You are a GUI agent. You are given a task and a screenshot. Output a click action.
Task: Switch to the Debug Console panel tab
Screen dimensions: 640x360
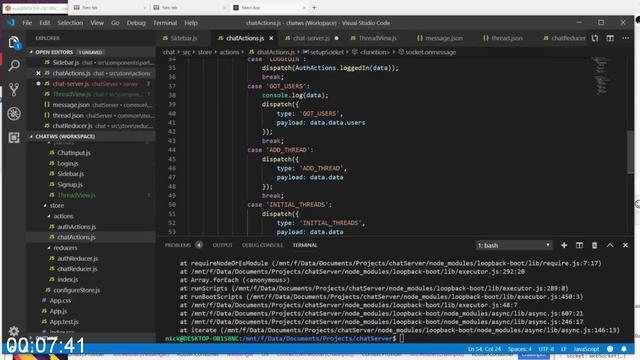click(262, 245)
